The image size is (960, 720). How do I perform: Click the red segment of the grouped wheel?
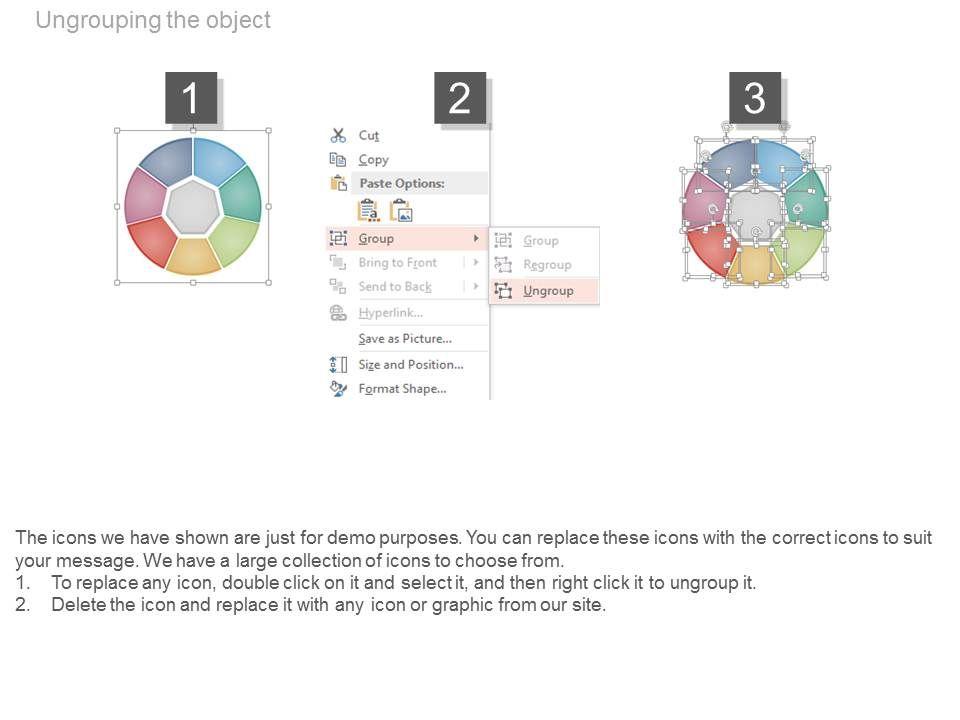pos(152,241)
